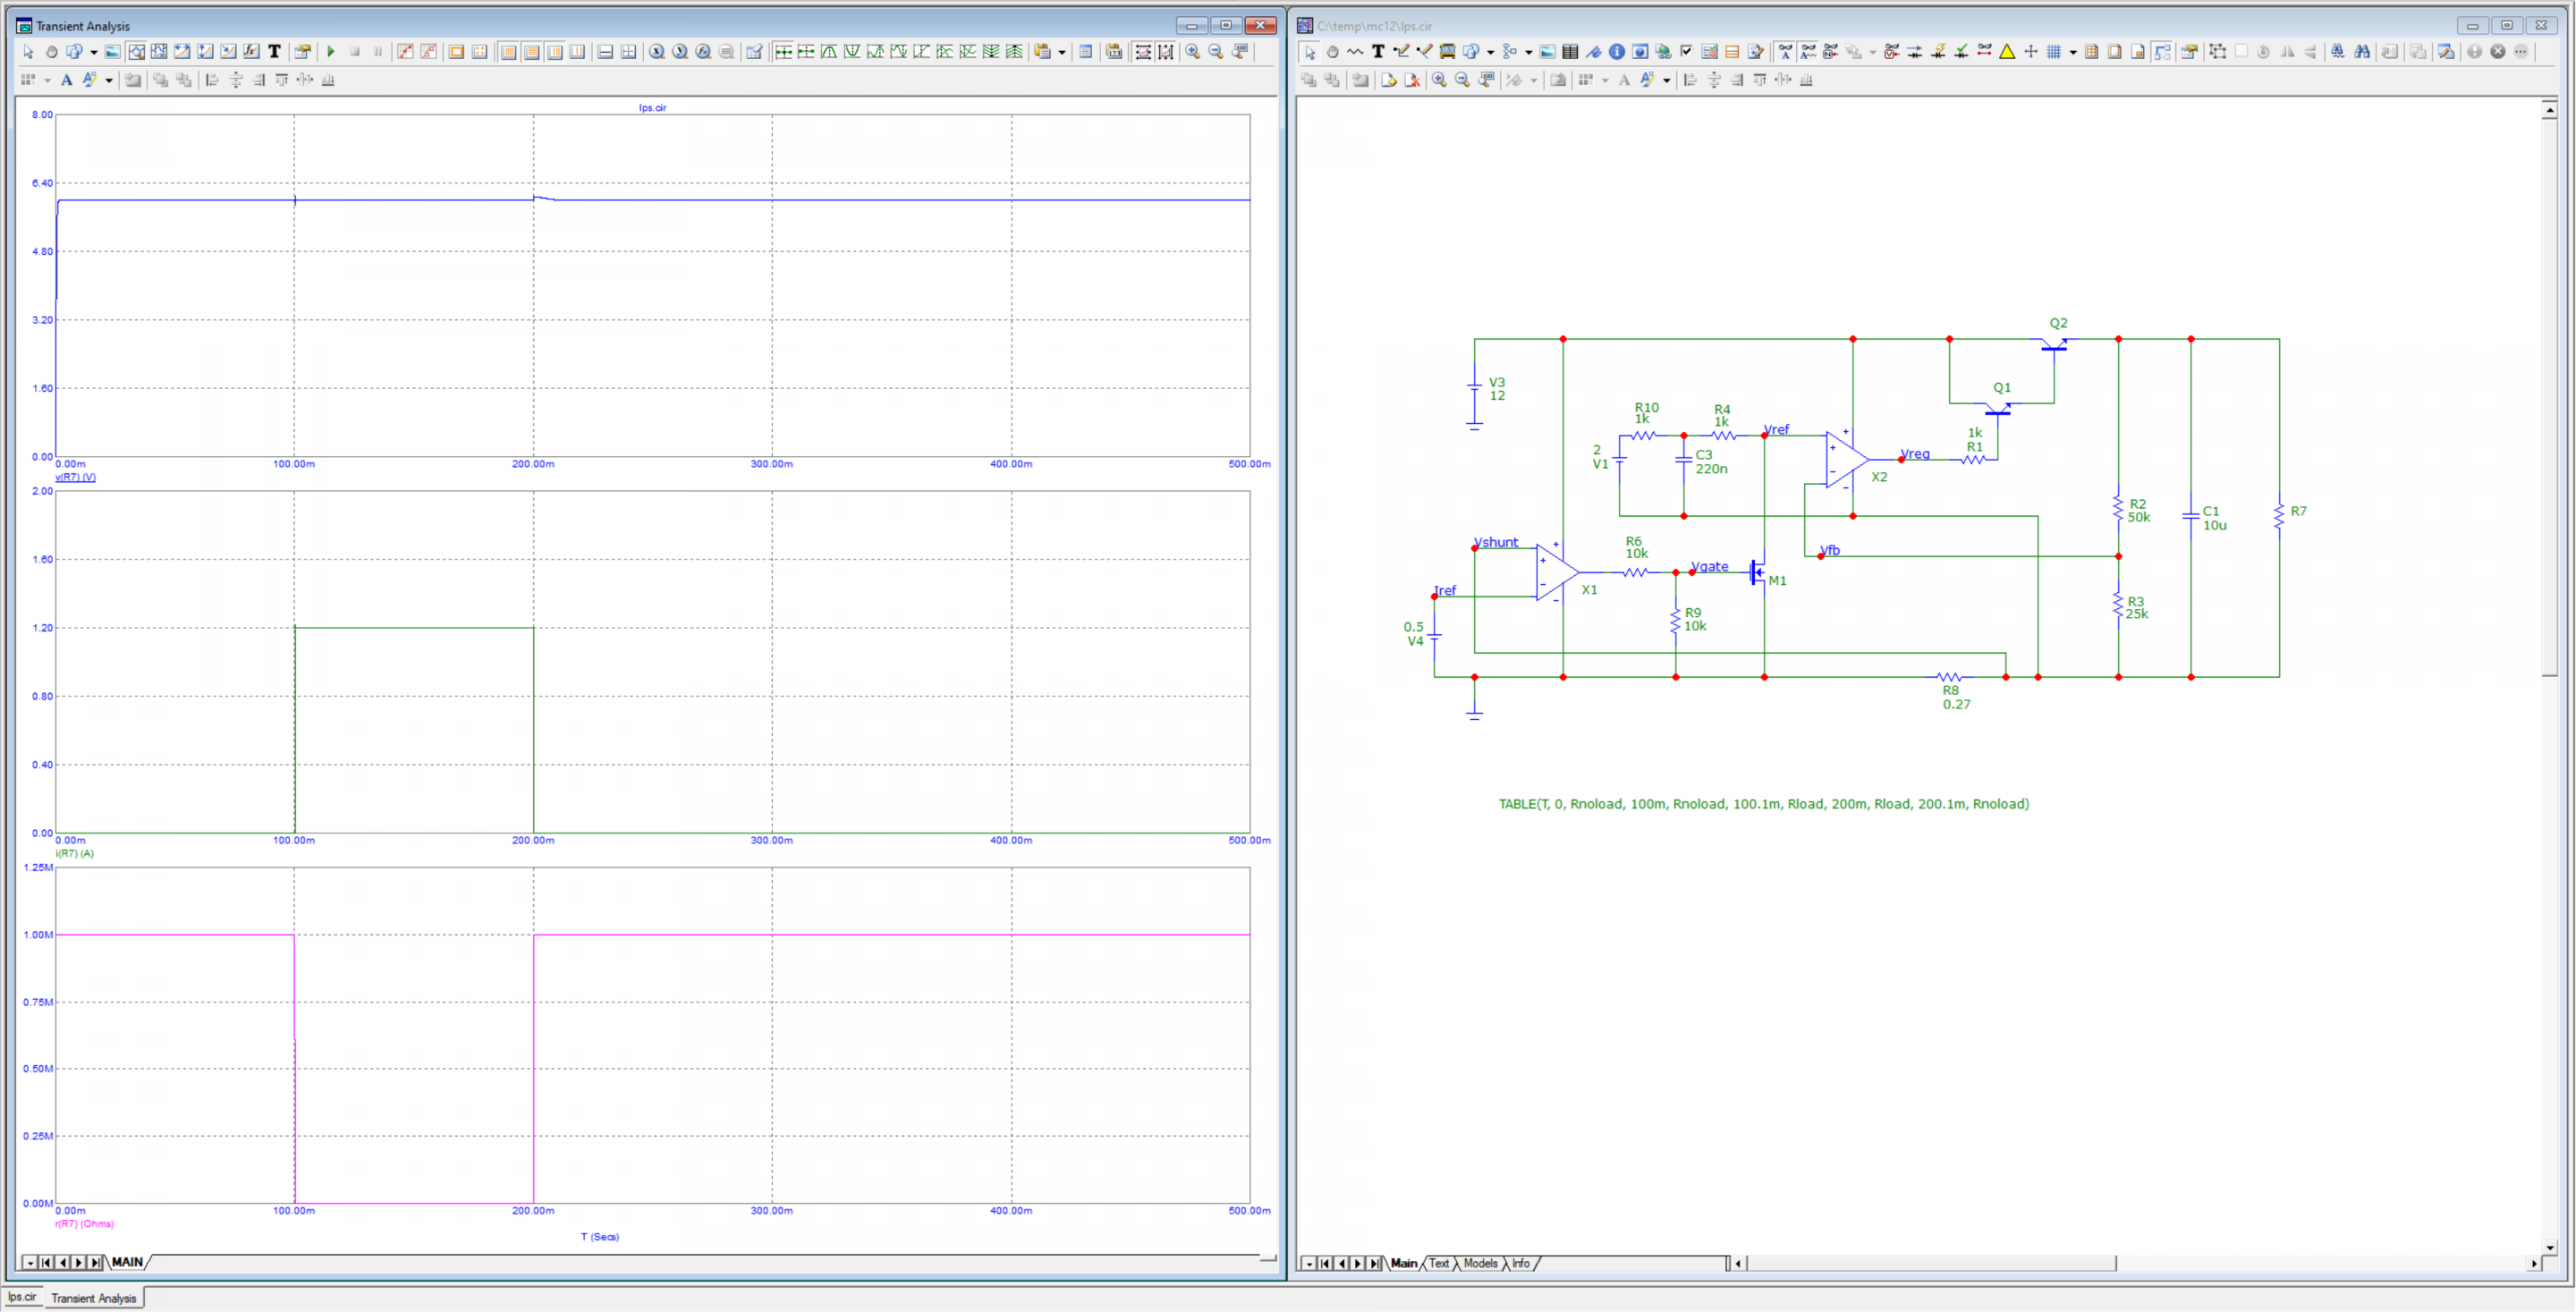Click the yellow triangle icon in schematic toolbar

[x=2007, y=51]
